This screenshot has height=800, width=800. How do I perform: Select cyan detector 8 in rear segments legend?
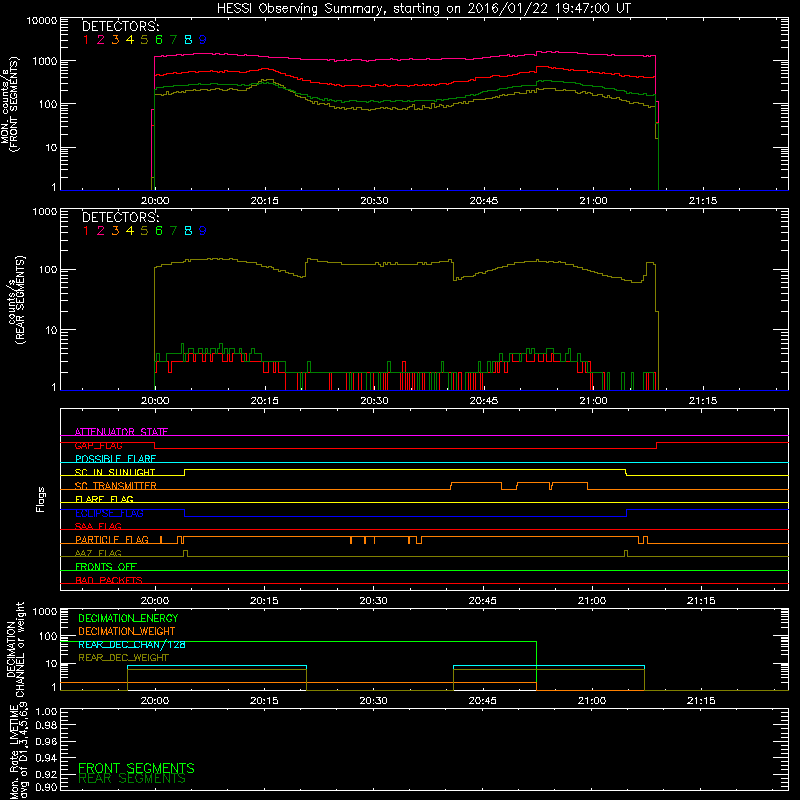(188, 231)
